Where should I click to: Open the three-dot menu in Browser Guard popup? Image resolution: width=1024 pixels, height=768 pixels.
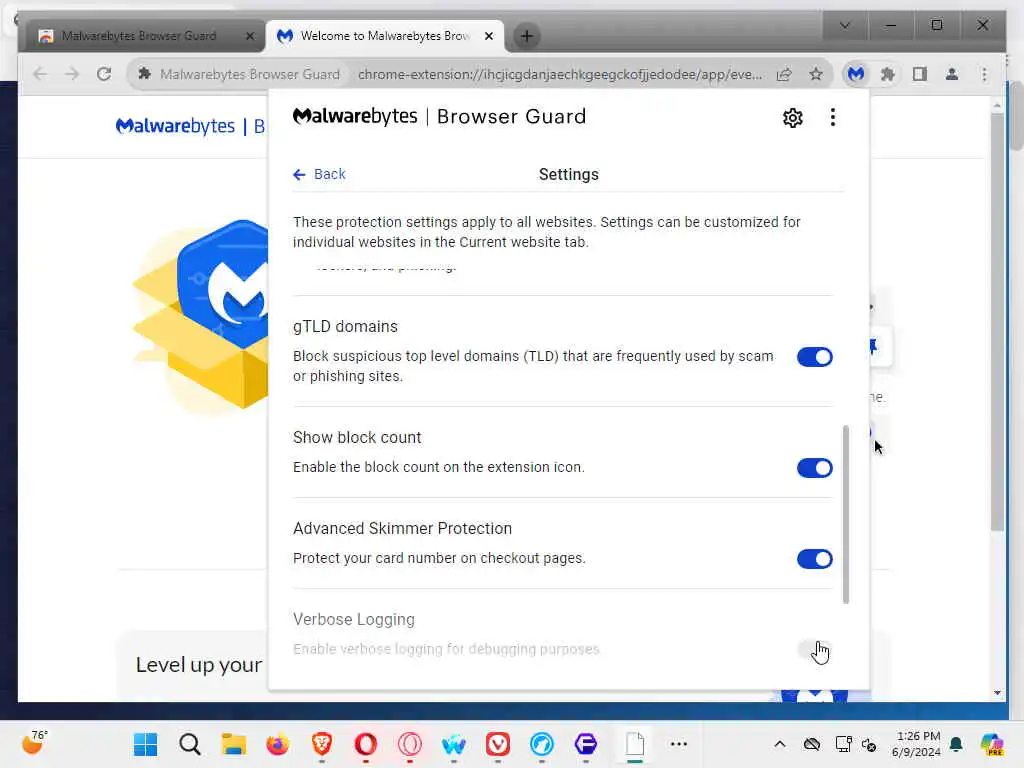point(832,118)
